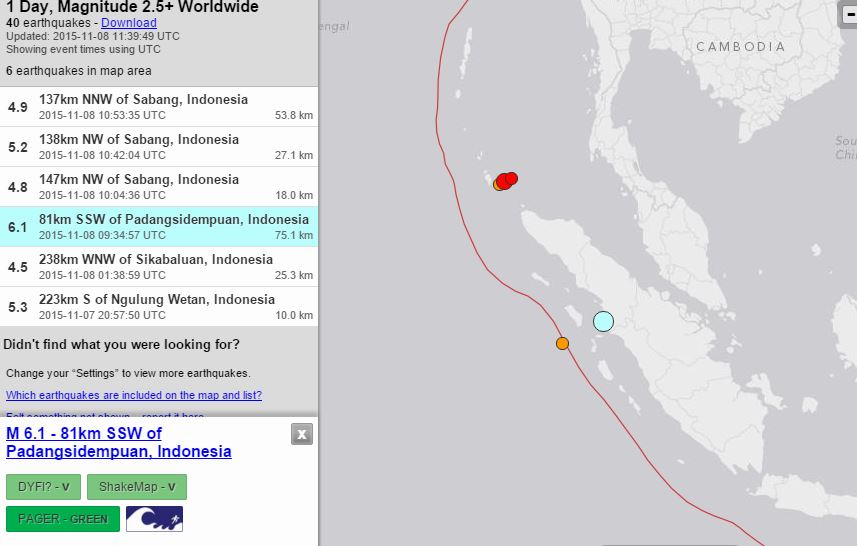Click the rightmost red earthquake marker near Sabang
Viewport: 857px width, 546px height.
tap(512, 178)
